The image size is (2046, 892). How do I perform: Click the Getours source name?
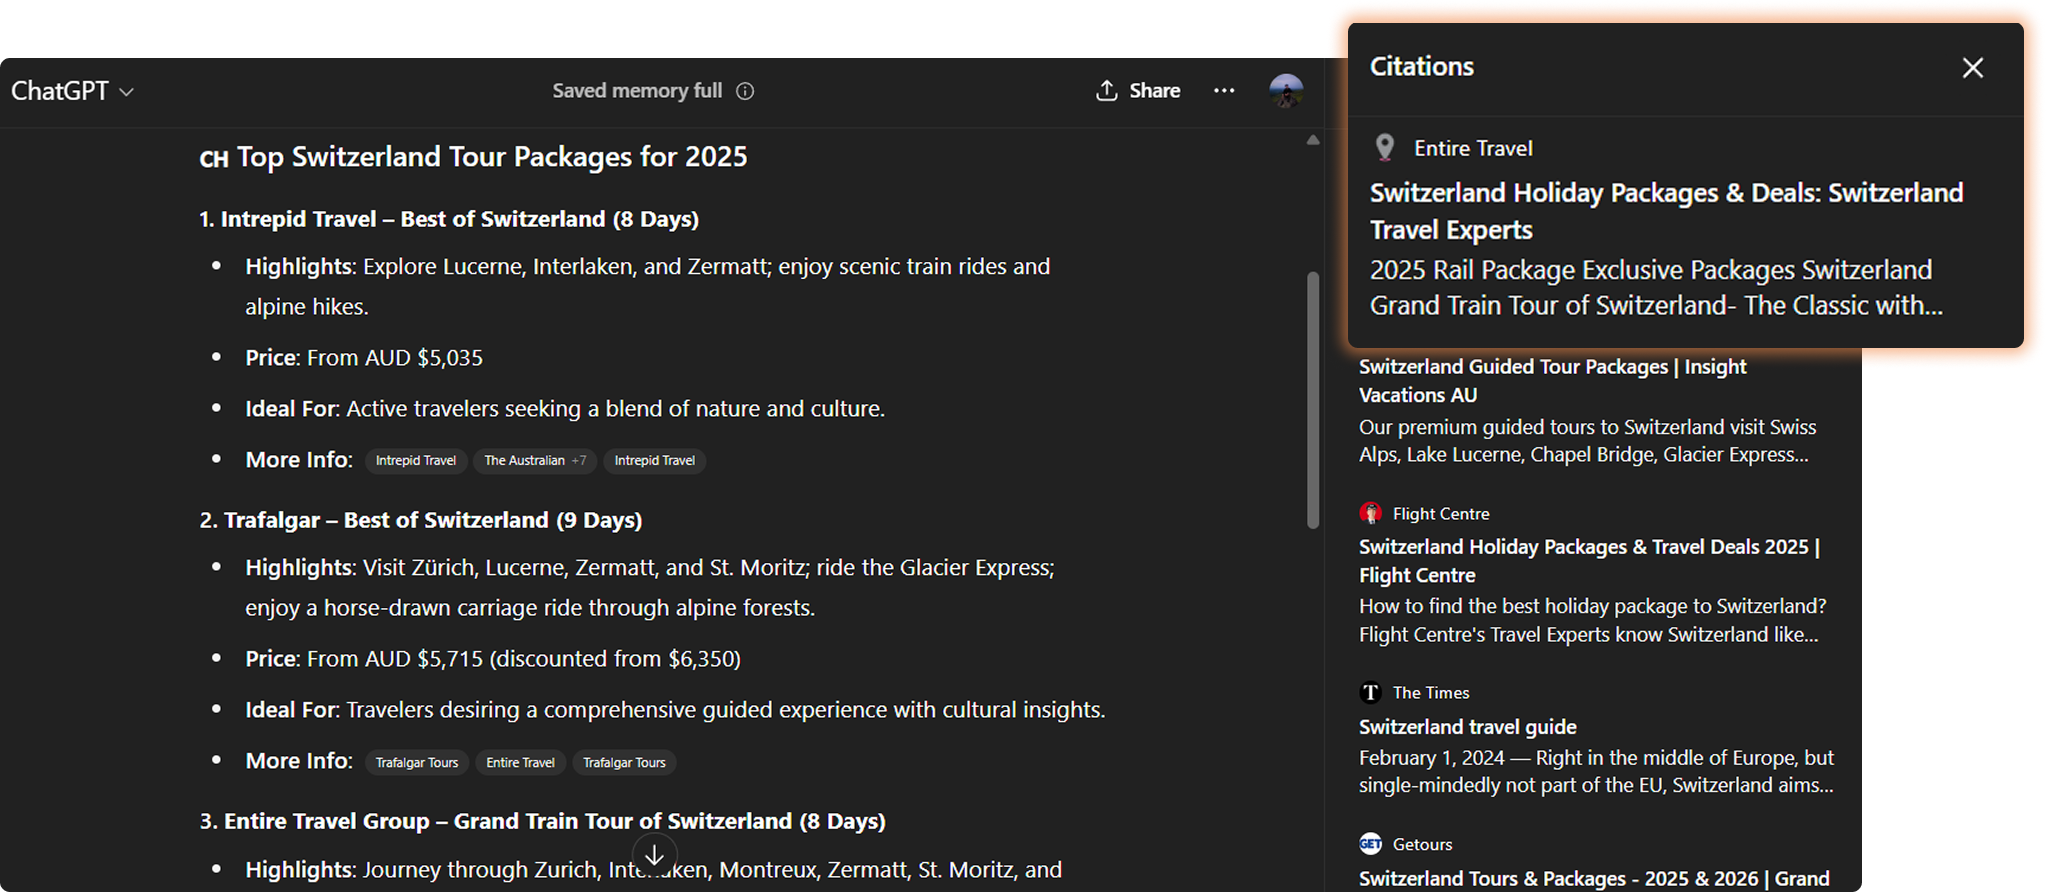click(x=1422, y=845)
